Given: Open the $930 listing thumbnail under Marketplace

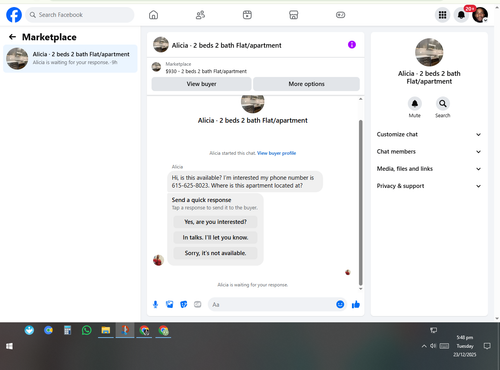Looking at the screenshot, I should (156, 67).
